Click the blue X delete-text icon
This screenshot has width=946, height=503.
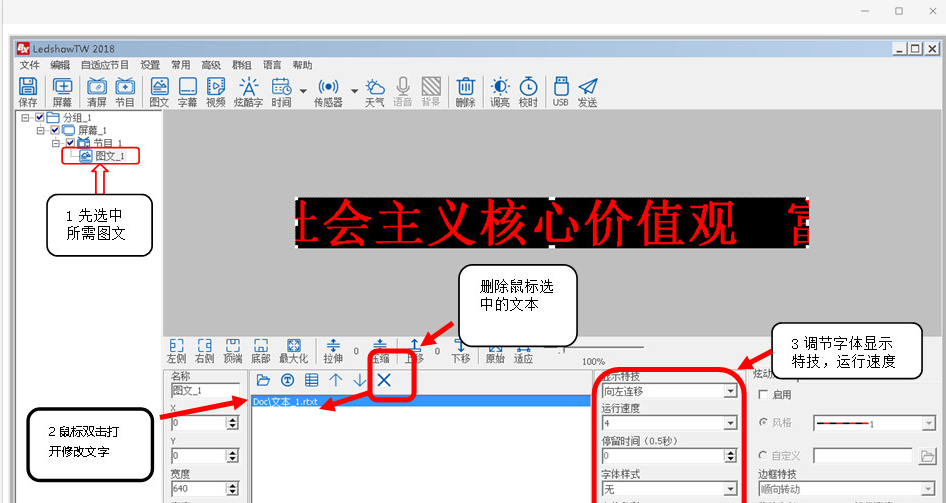click(x=383, y=380)
